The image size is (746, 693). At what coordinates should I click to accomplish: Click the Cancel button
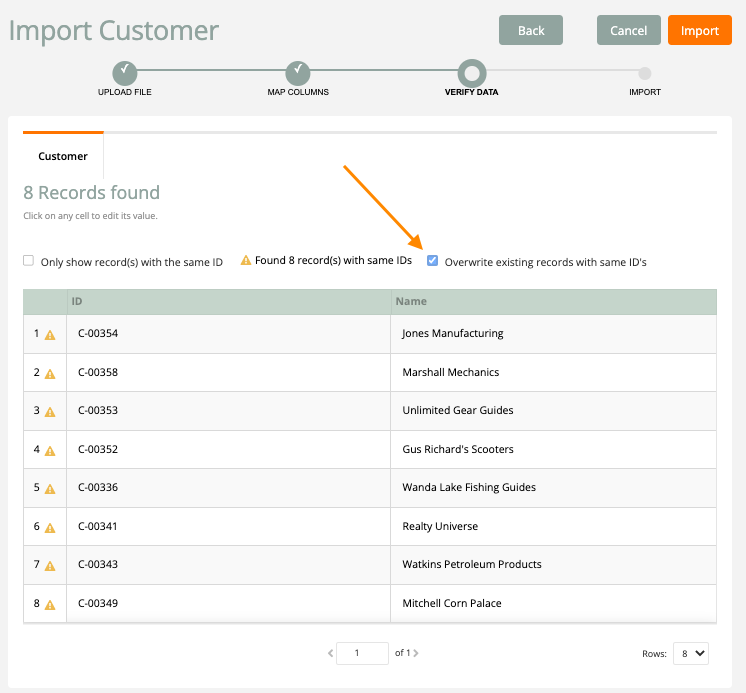click(x=628, y=30)
